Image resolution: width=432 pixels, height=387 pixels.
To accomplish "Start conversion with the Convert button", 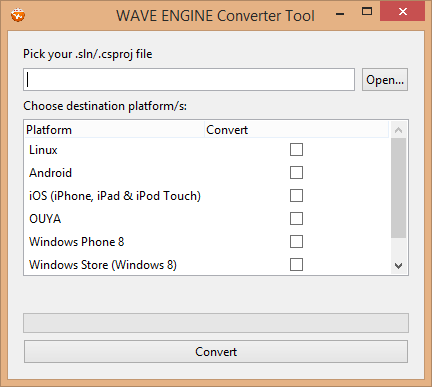I will pos(216,352).
